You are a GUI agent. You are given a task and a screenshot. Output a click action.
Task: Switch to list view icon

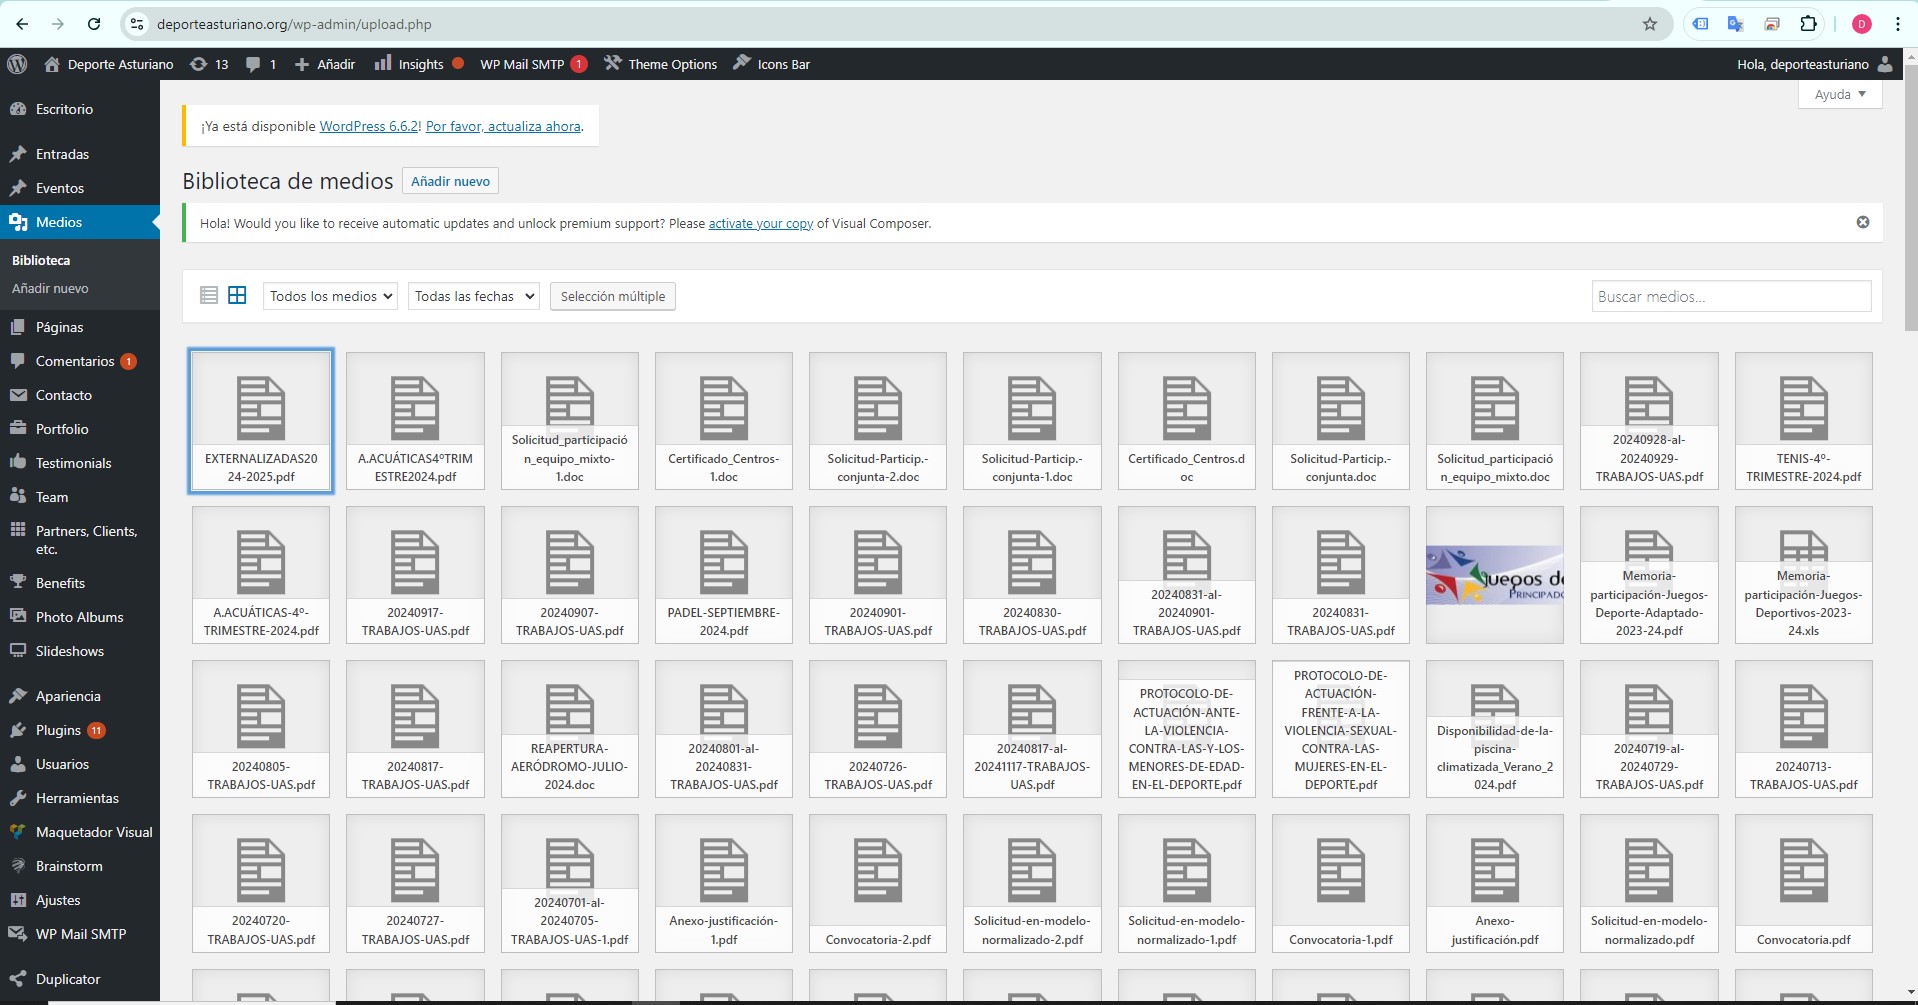[x=209, y=295]
